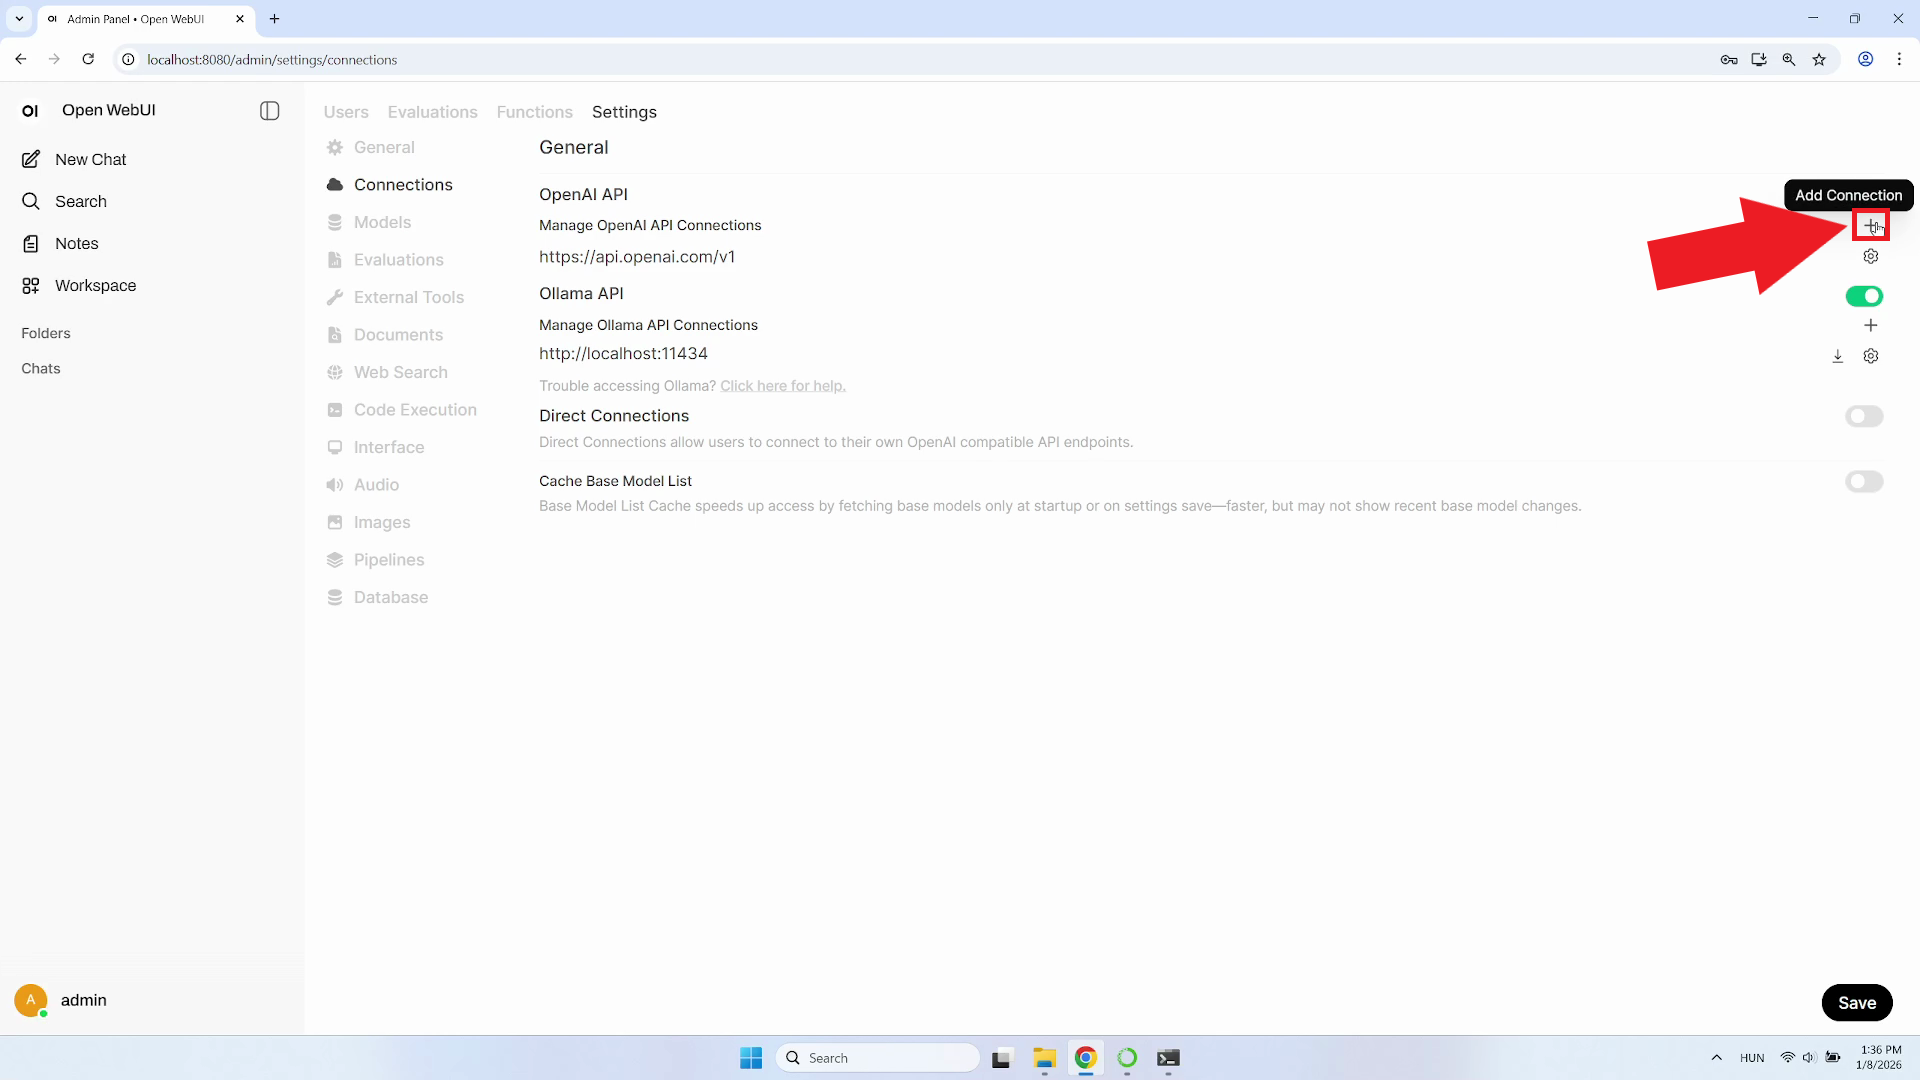Image resolution: width=1920 pixels, height=1080 pixels.
Task: Expand the Folders section
Action: click(x=46, y=334)
